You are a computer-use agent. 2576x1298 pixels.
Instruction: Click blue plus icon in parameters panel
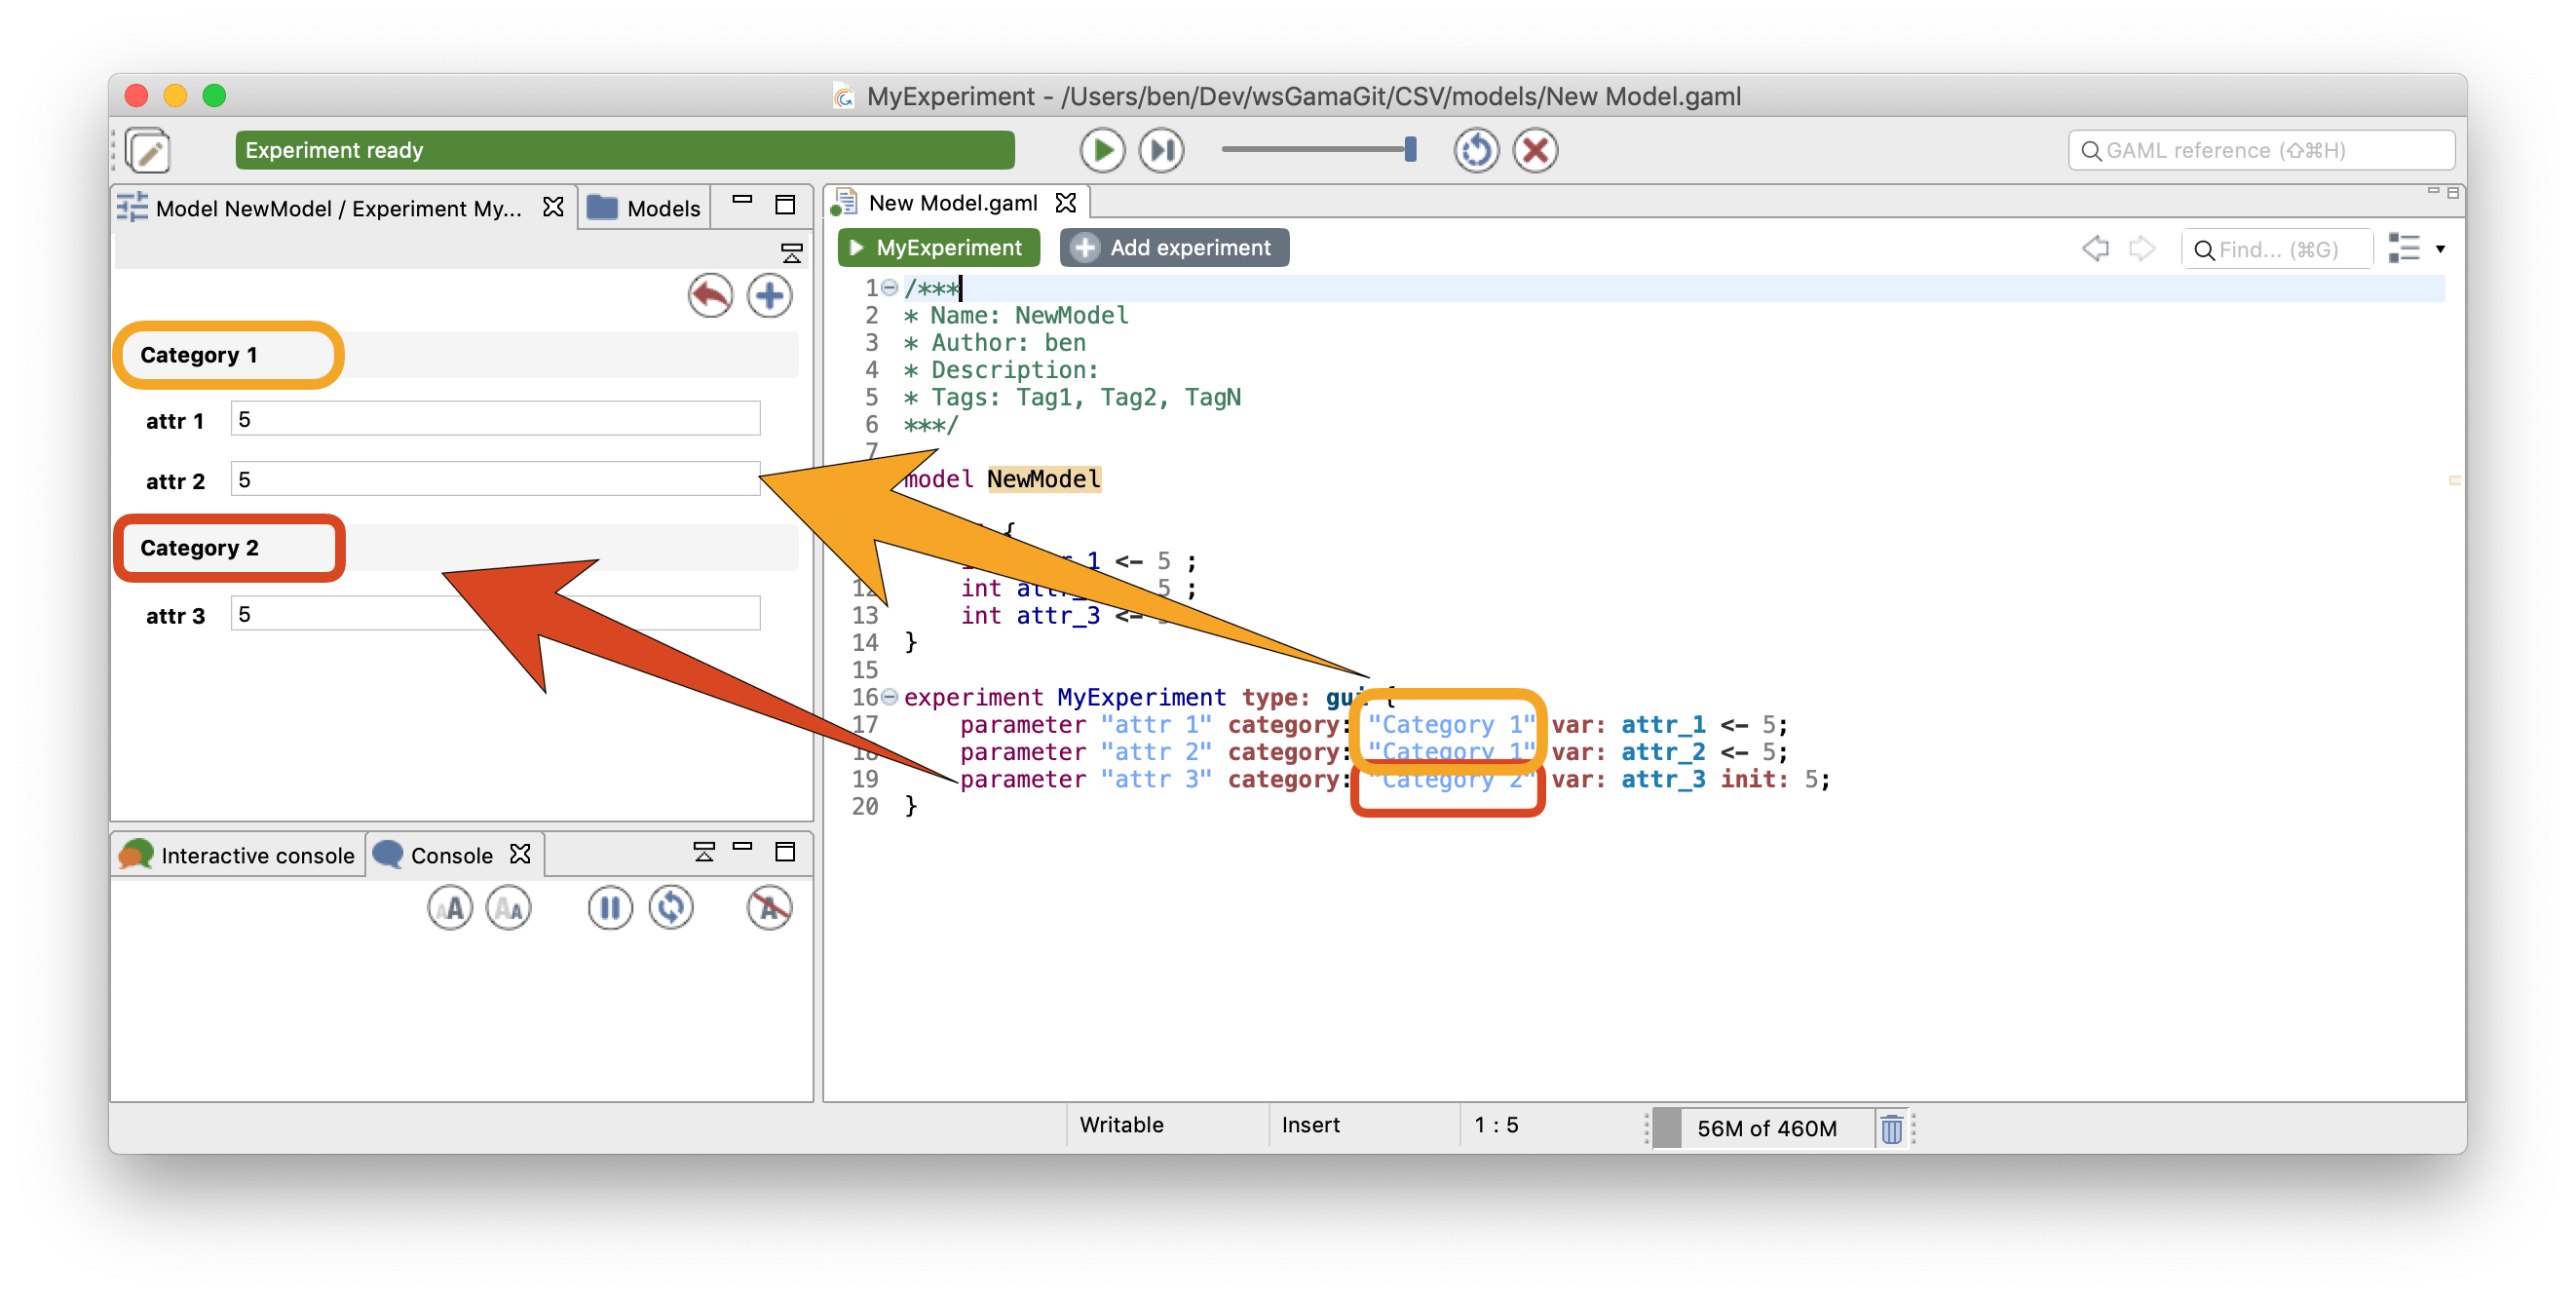769,295
